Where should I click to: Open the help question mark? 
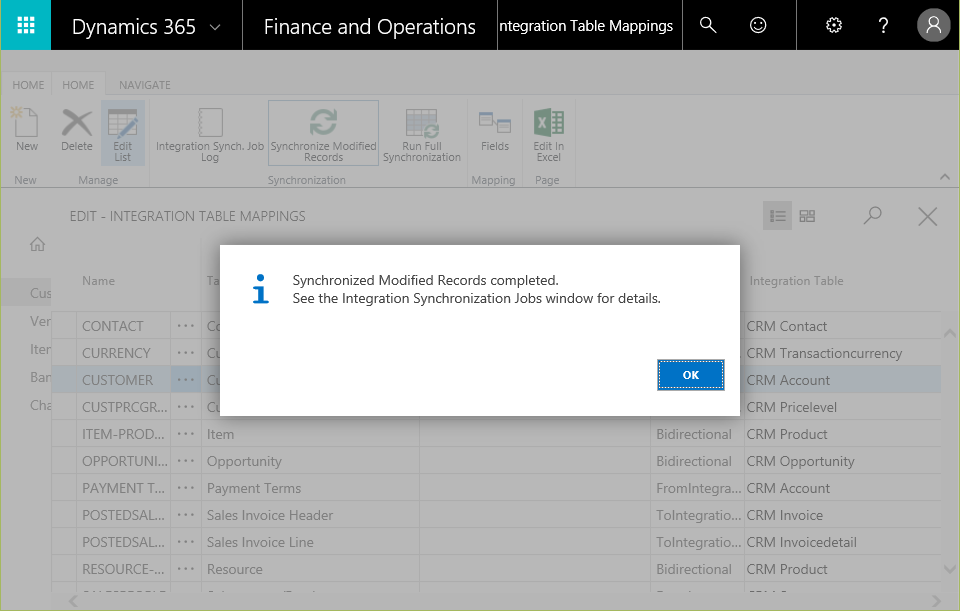tap(883, 25)
